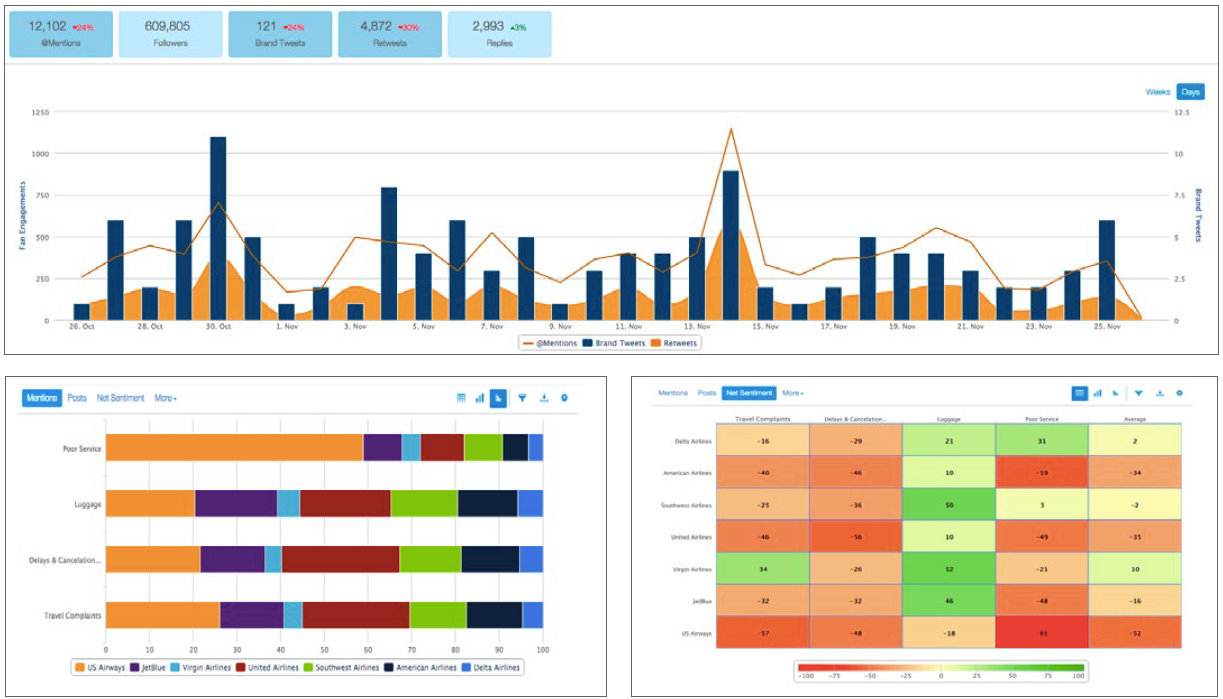Click highlighted stacked chart icon in bar panel
The image size is (1223, 699).
[x=498, y=398]
